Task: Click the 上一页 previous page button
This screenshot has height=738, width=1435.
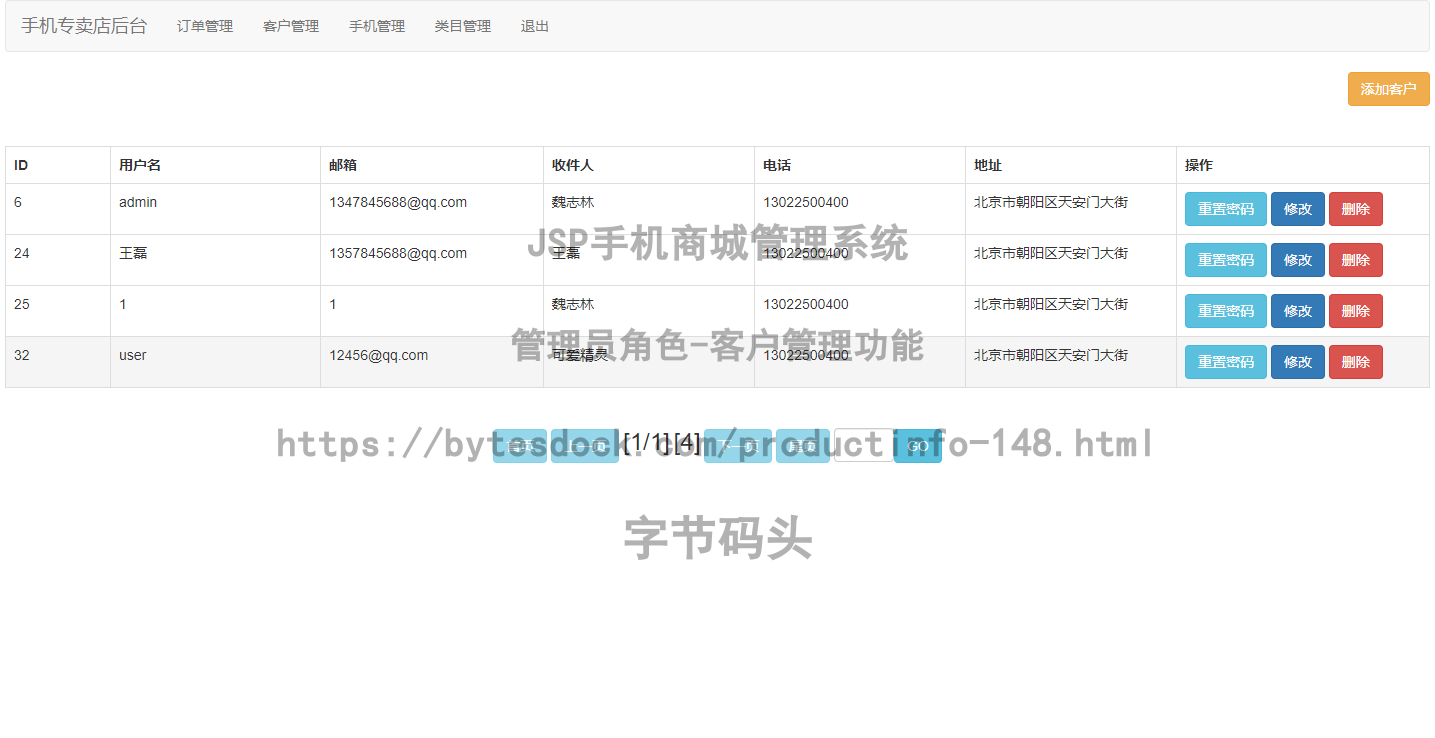Action: [x=585, y=446]
